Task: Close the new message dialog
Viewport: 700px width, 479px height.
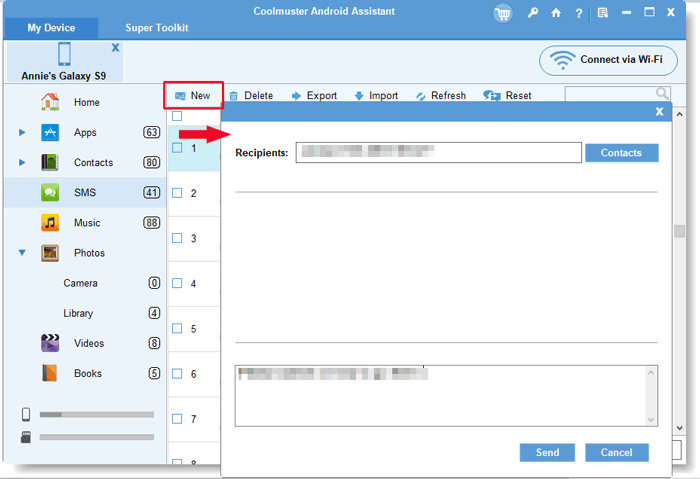Action: tap(659, 112)
